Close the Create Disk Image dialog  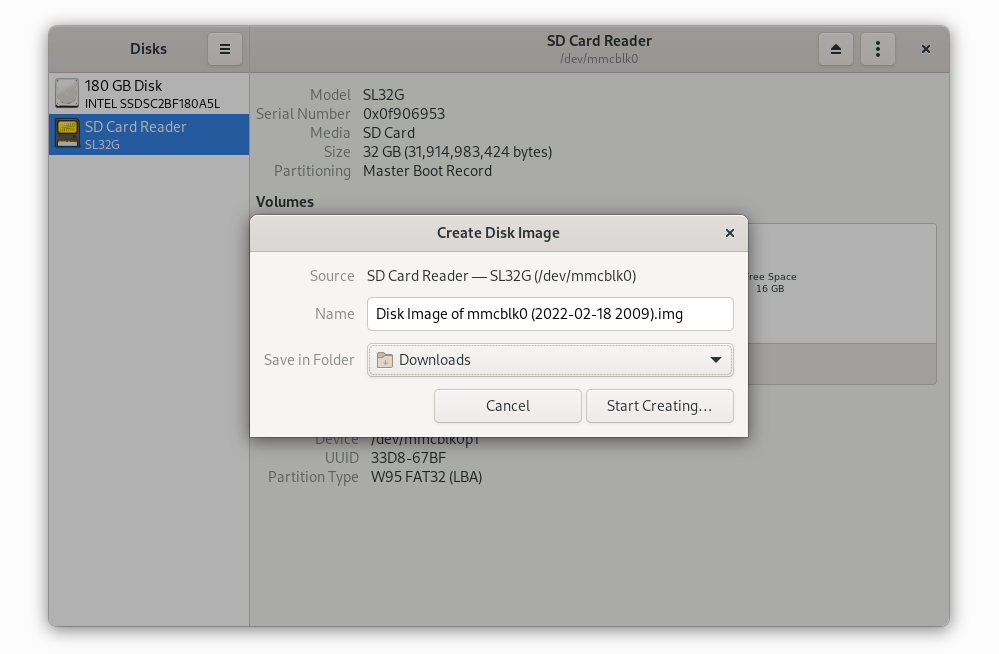tap(729, 232)
